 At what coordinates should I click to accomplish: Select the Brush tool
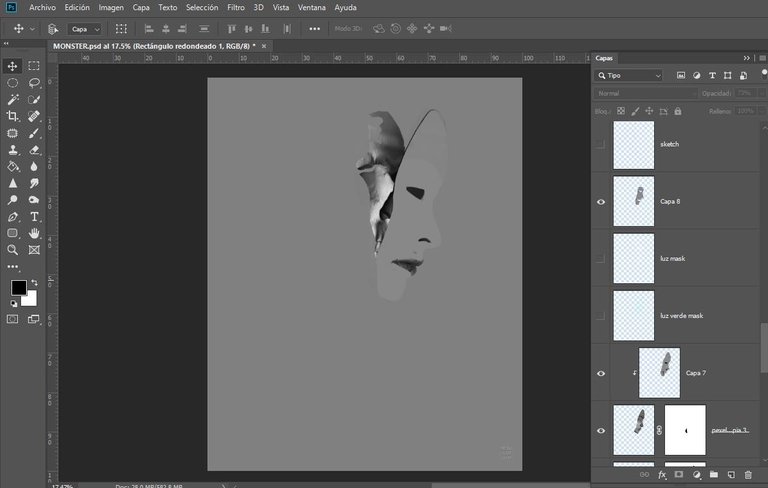pos(34,133)
